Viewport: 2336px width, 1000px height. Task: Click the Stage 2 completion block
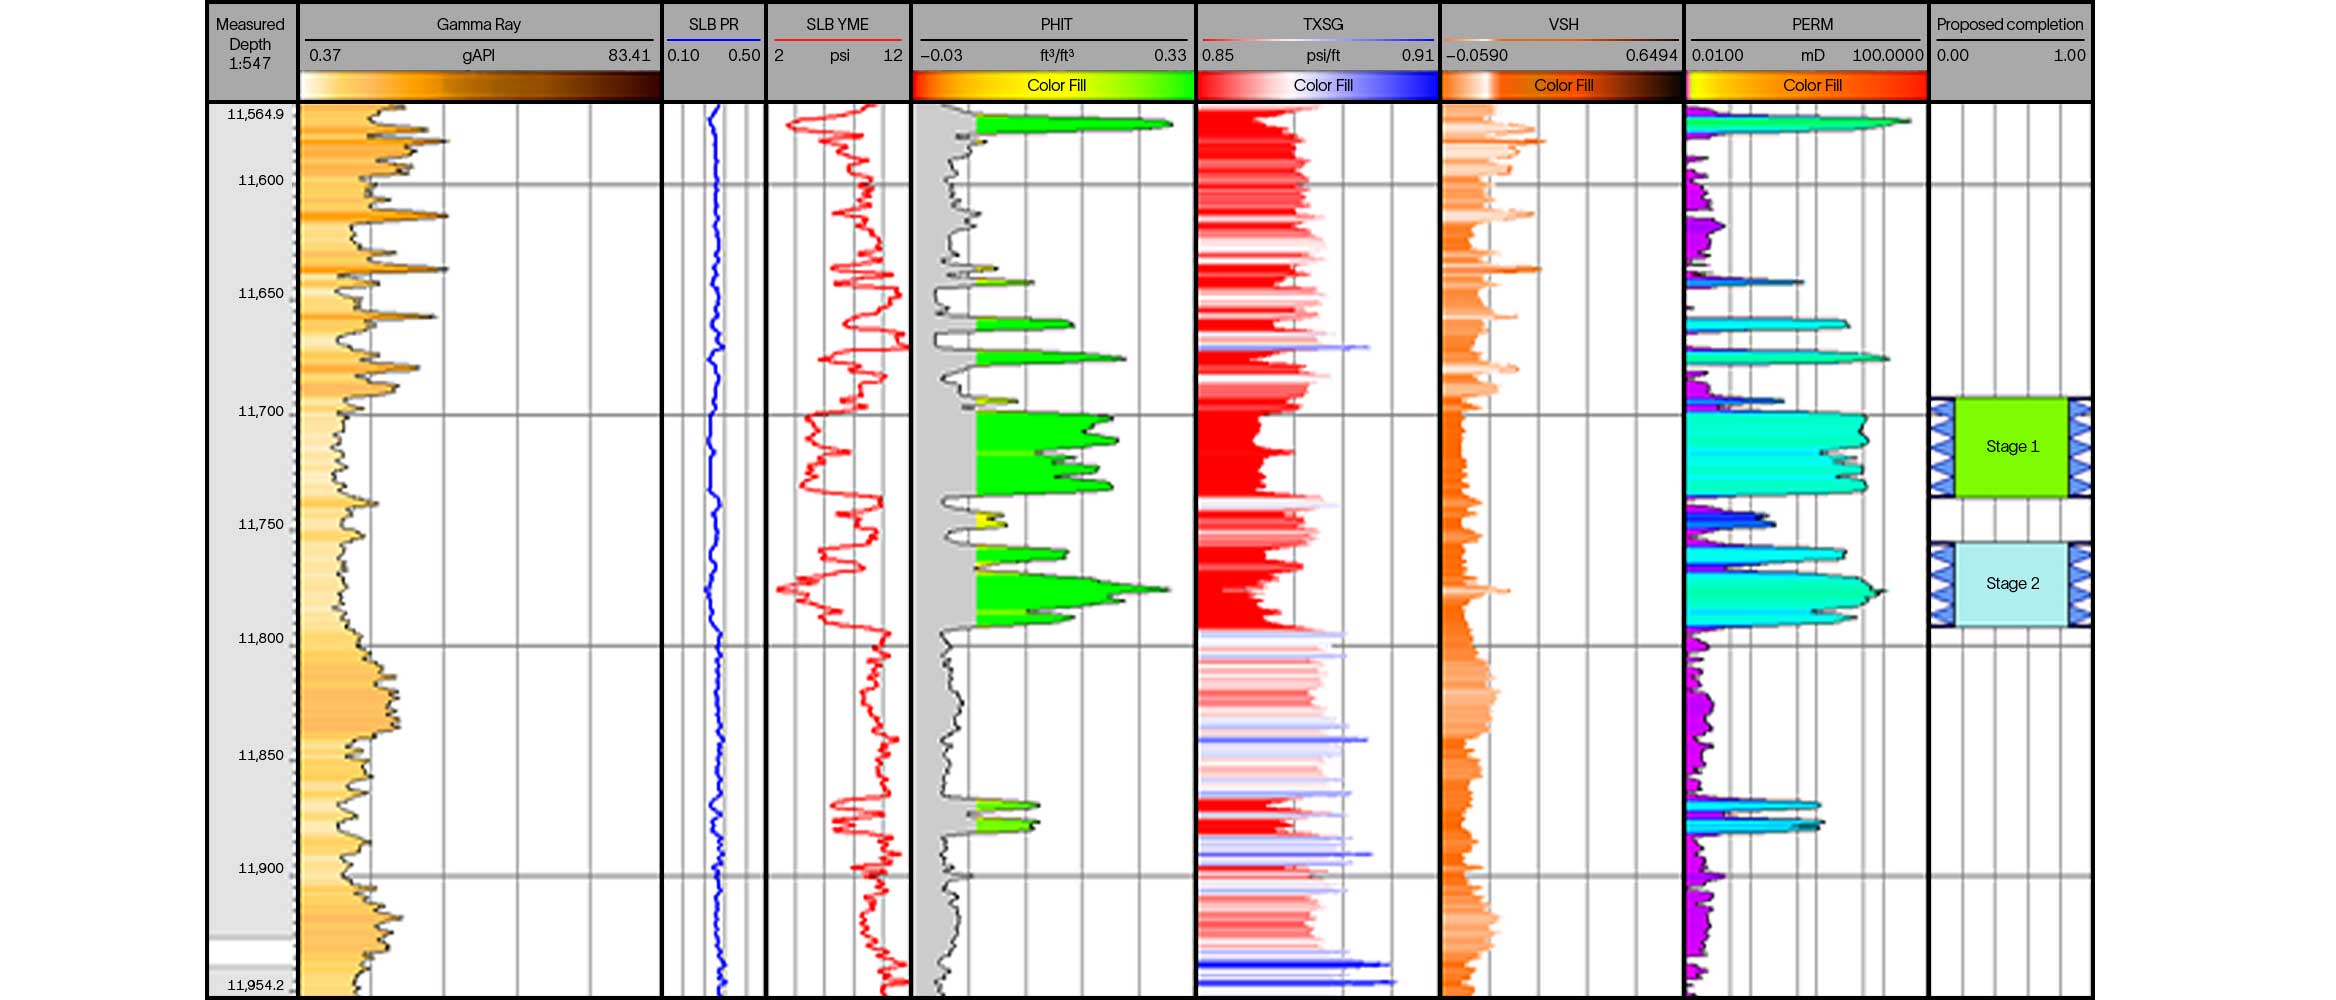pos(2010,583)
